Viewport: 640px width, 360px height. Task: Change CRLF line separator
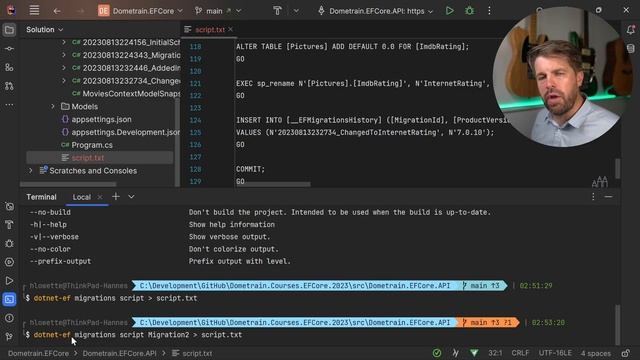[520, 353]
